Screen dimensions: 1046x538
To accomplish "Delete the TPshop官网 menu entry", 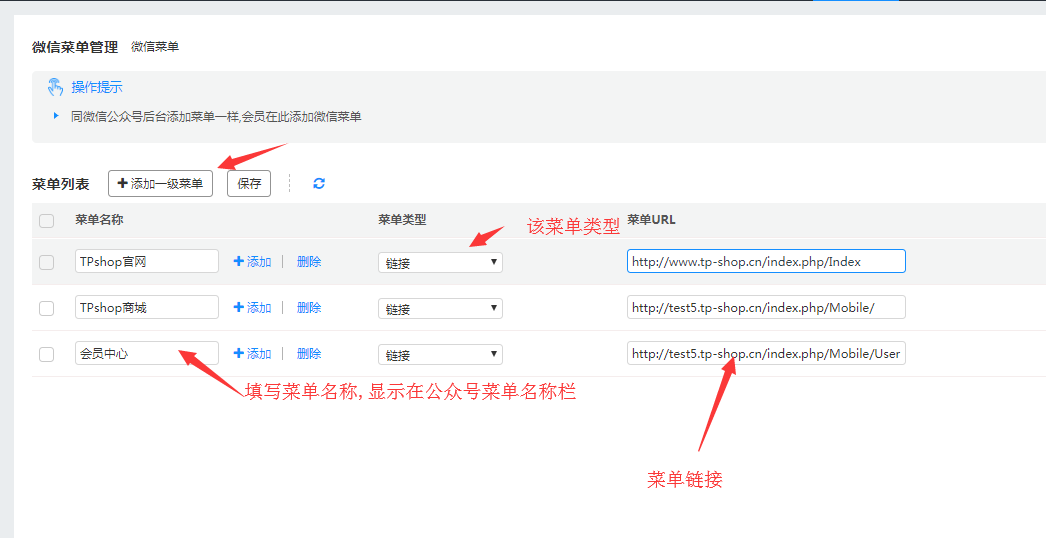I will pos(309,262).
